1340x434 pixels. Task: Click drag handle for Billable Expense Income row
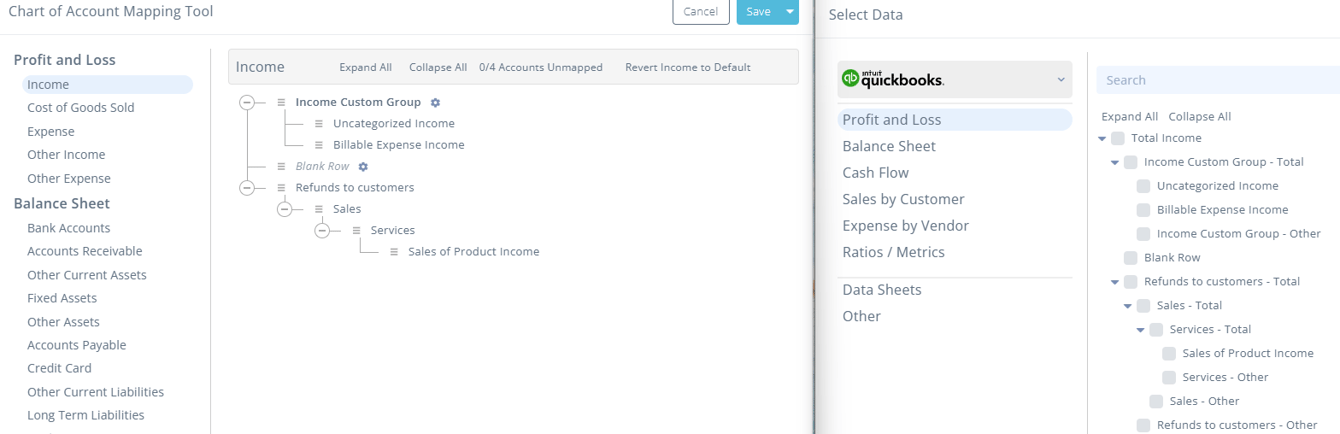[319, 145]
